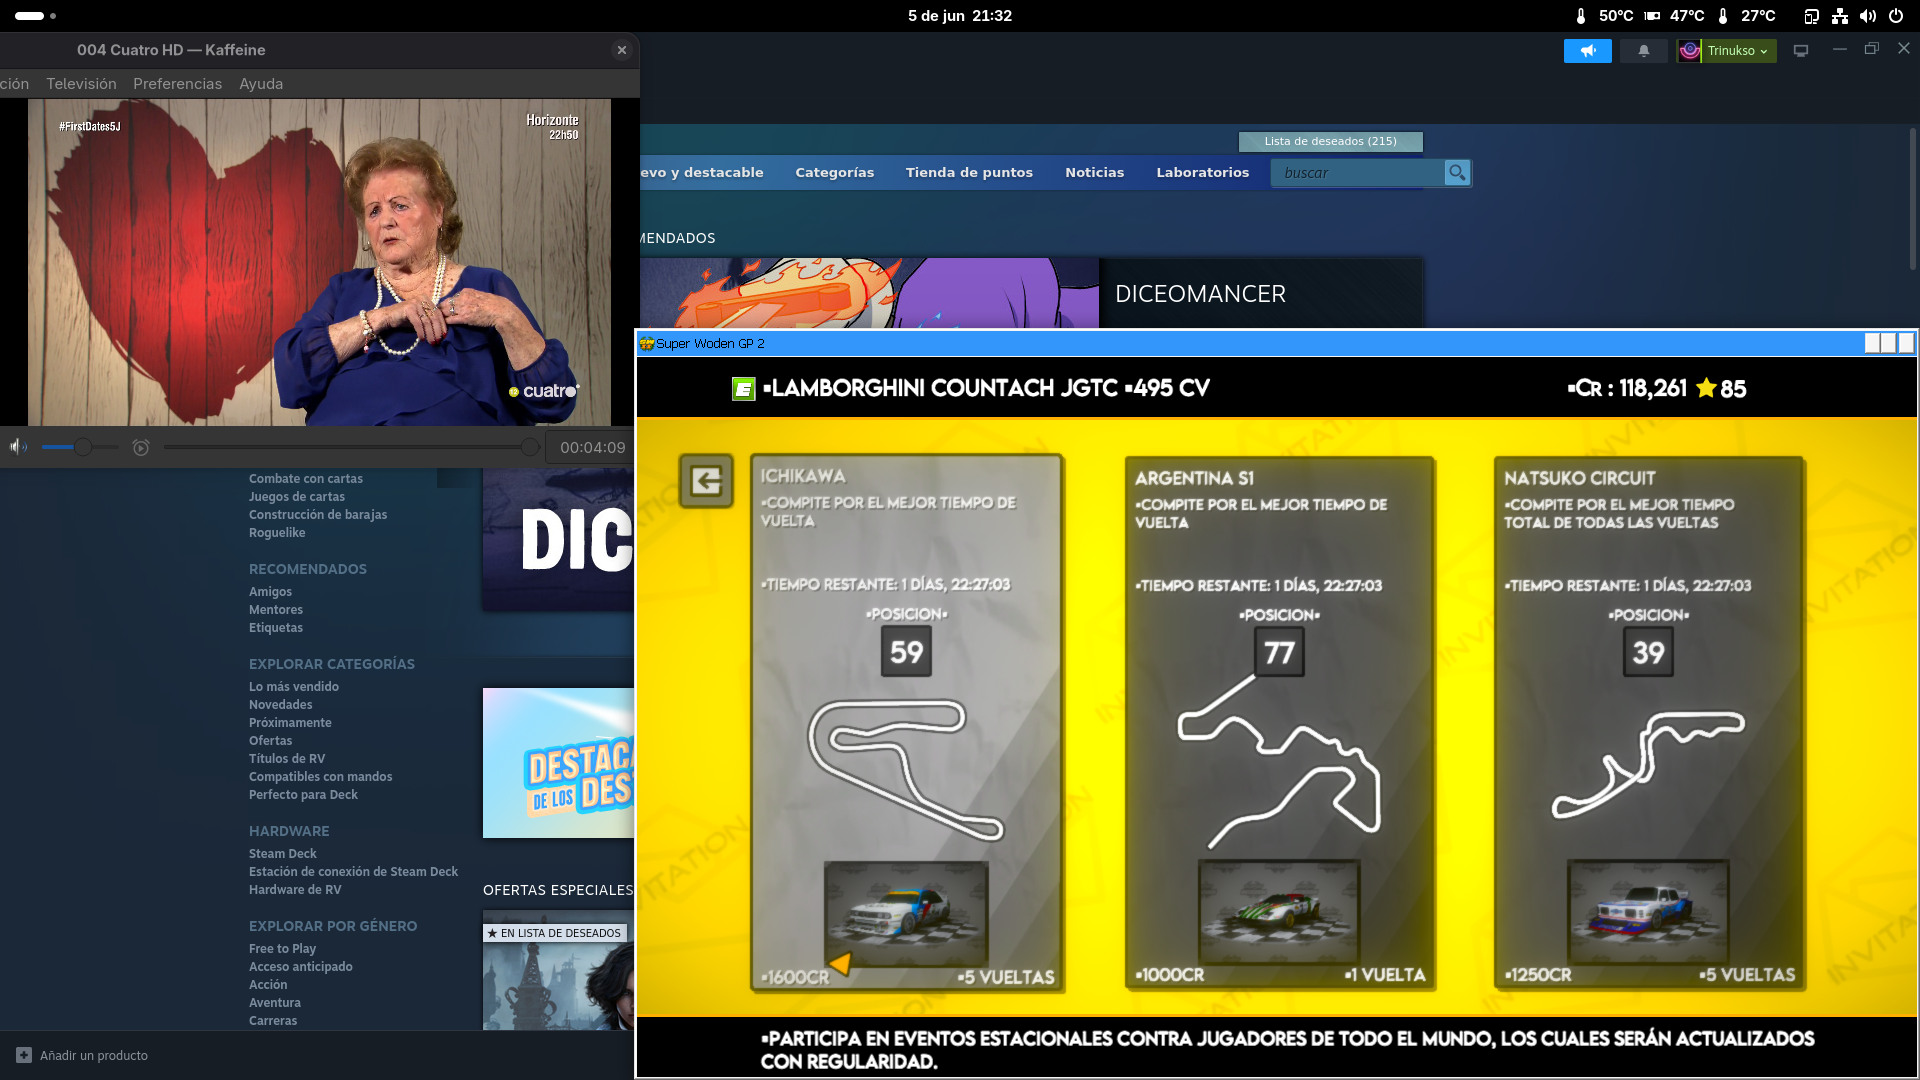Click back arrow in Super Woden GP 2
Viewport: 1920px width, 1080px height.
point(706,481)
